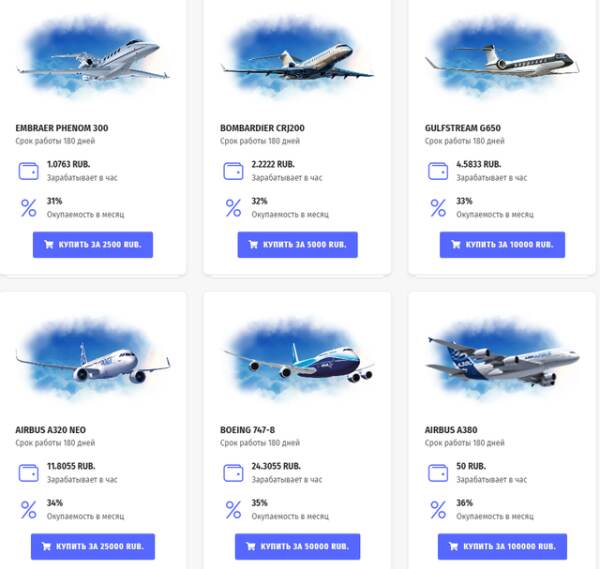Click the percent icon under Boeing 747-8
Screen dimensions: 600x569
(x=233, y=510)
